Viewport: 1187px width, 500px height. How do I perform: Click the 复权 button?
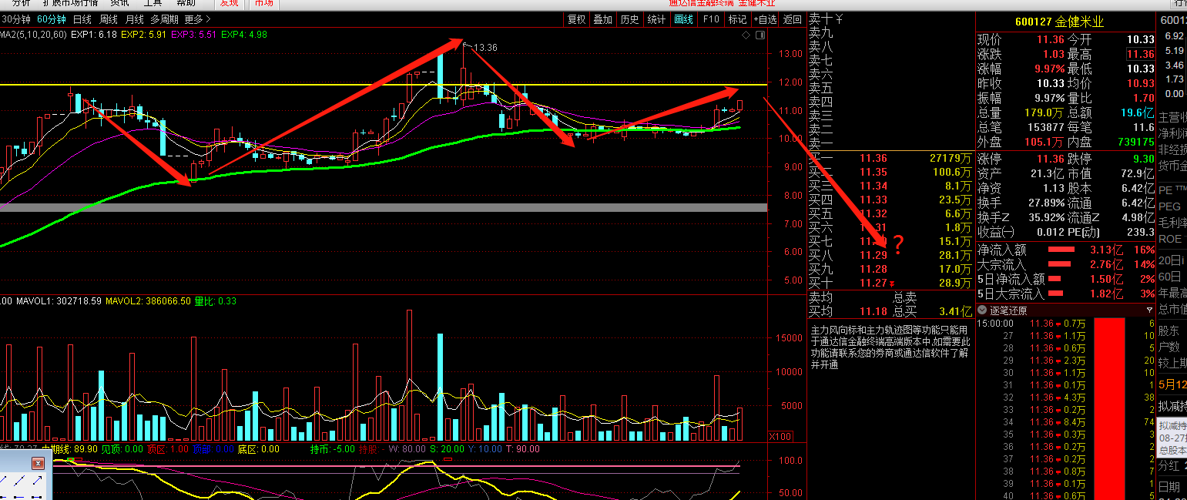577,20
